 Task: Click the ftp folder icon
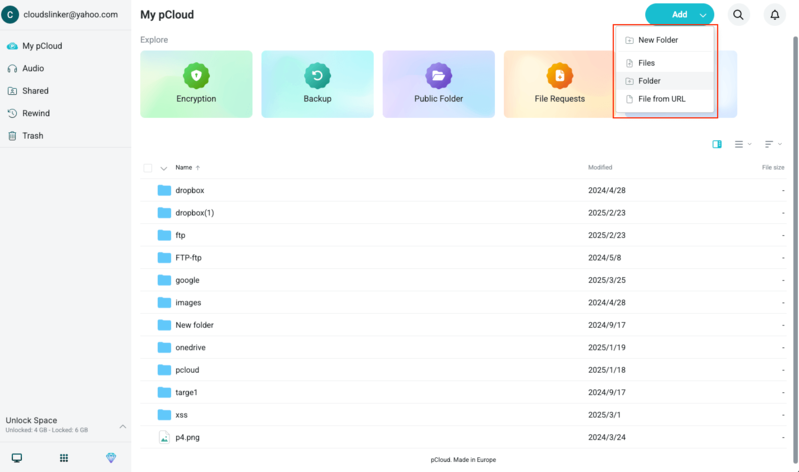tap(164, 235)
